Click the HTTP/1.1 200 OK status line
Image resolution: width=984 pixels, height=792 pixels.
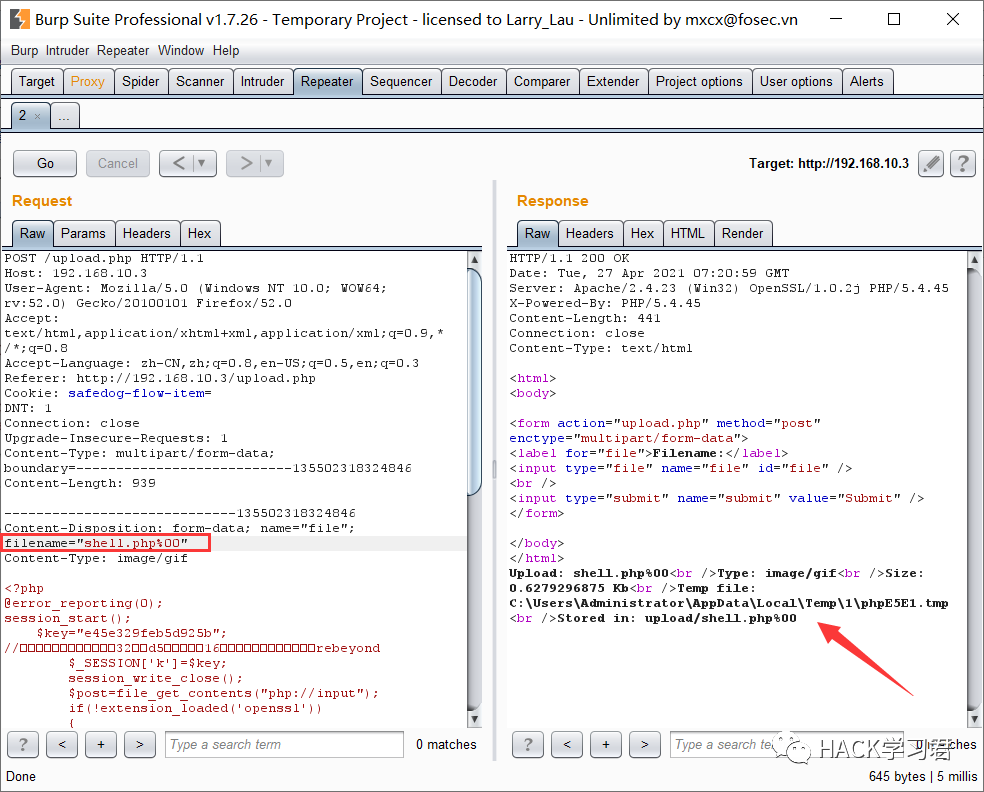570,259
